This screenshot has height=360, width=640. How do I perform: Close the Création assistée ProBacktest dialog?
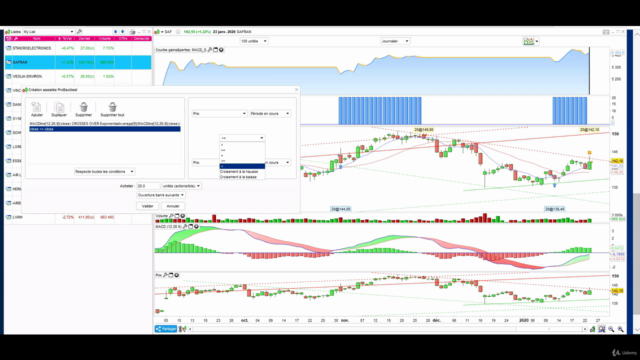pyautogui.click(x=296, y=89)
